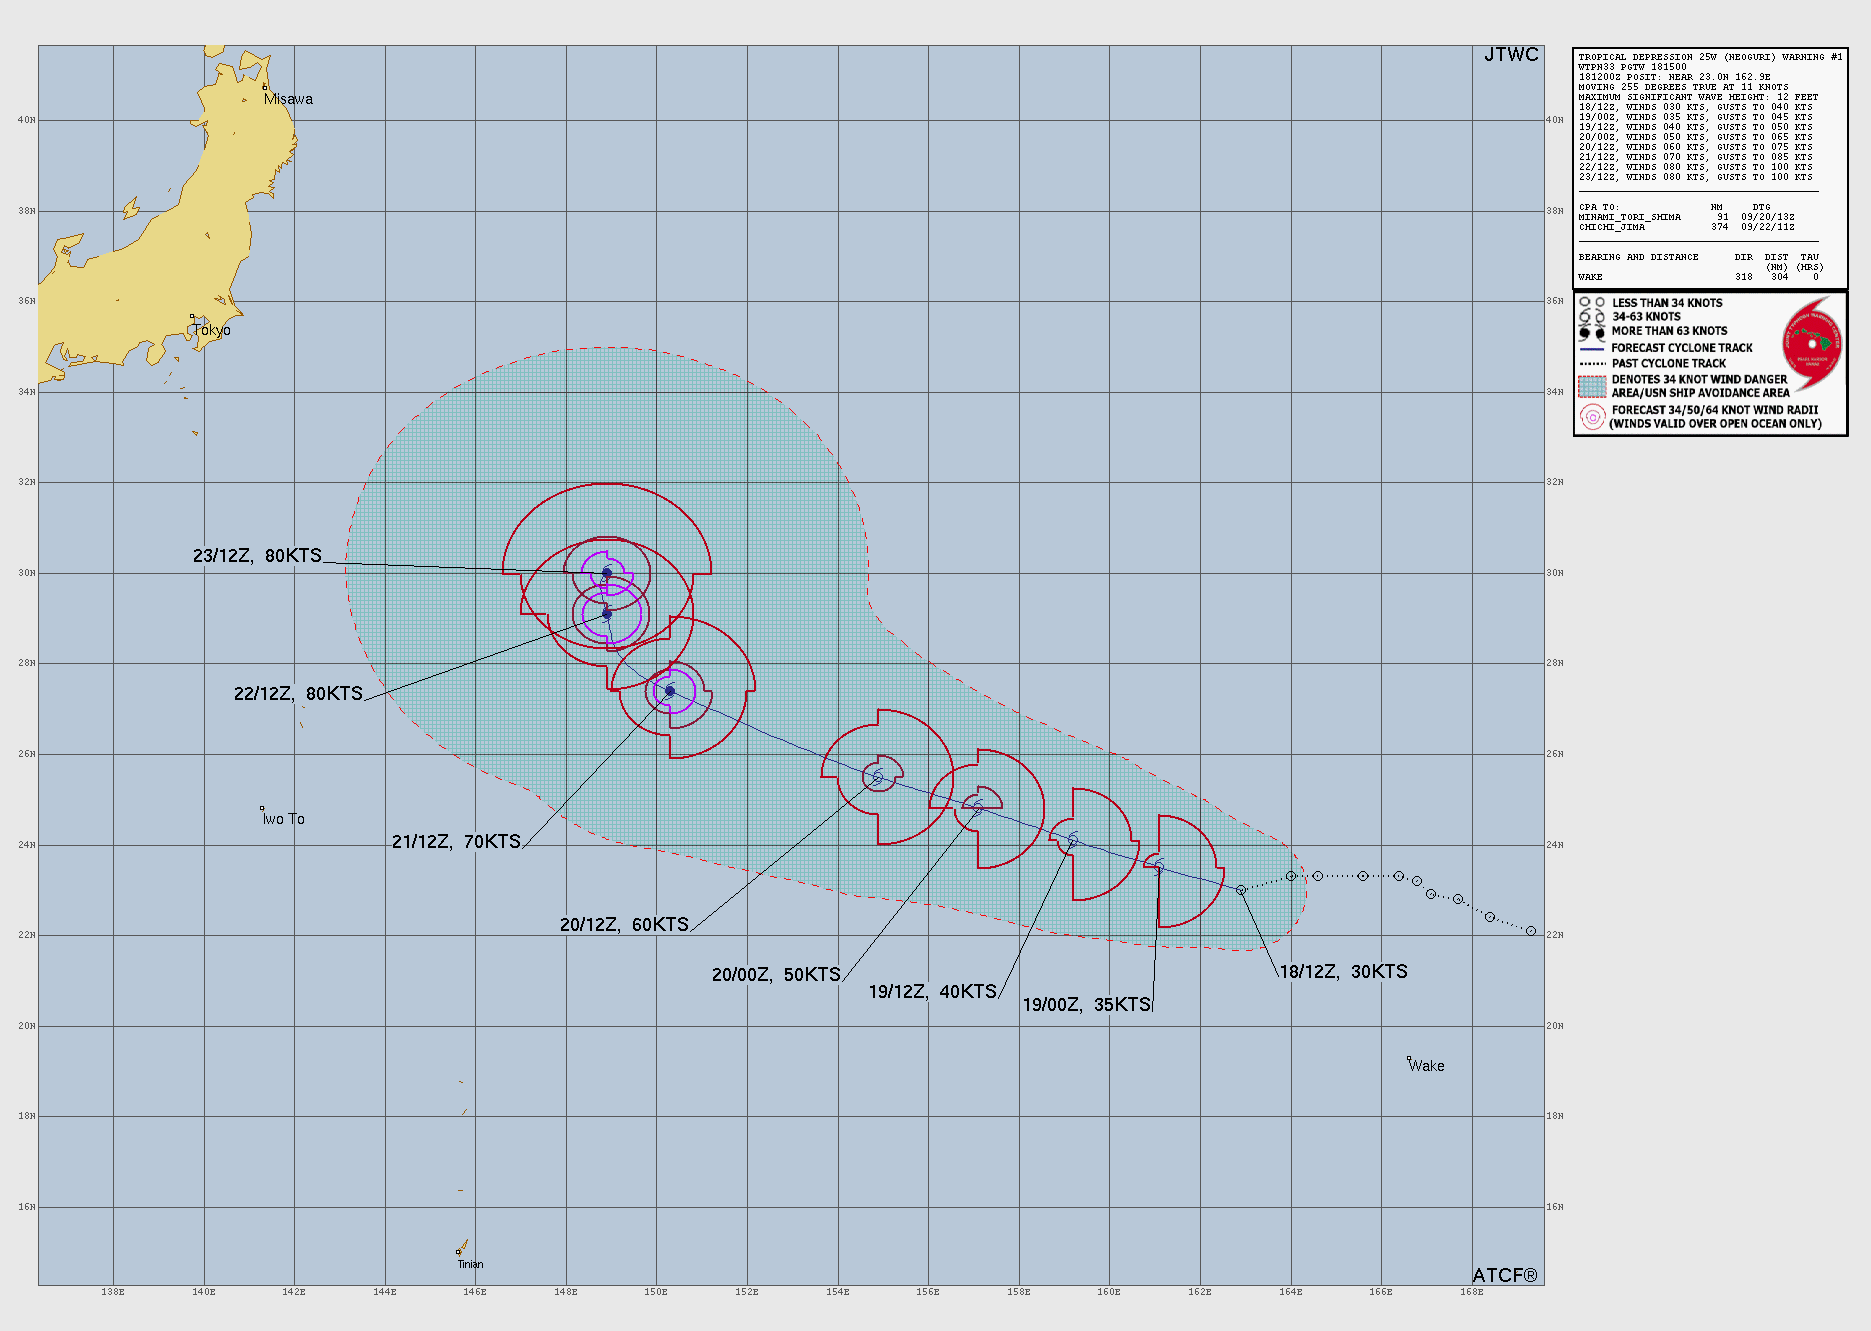
Task: Click the 'More than 63 knots' legend symbol
Action: click(1592, 332)
